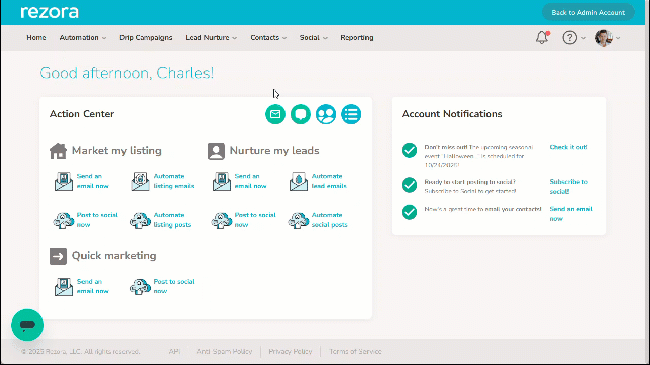650x365 pixels.
Task: Expand the Automation dropdown menu
Action: [82, 38]
